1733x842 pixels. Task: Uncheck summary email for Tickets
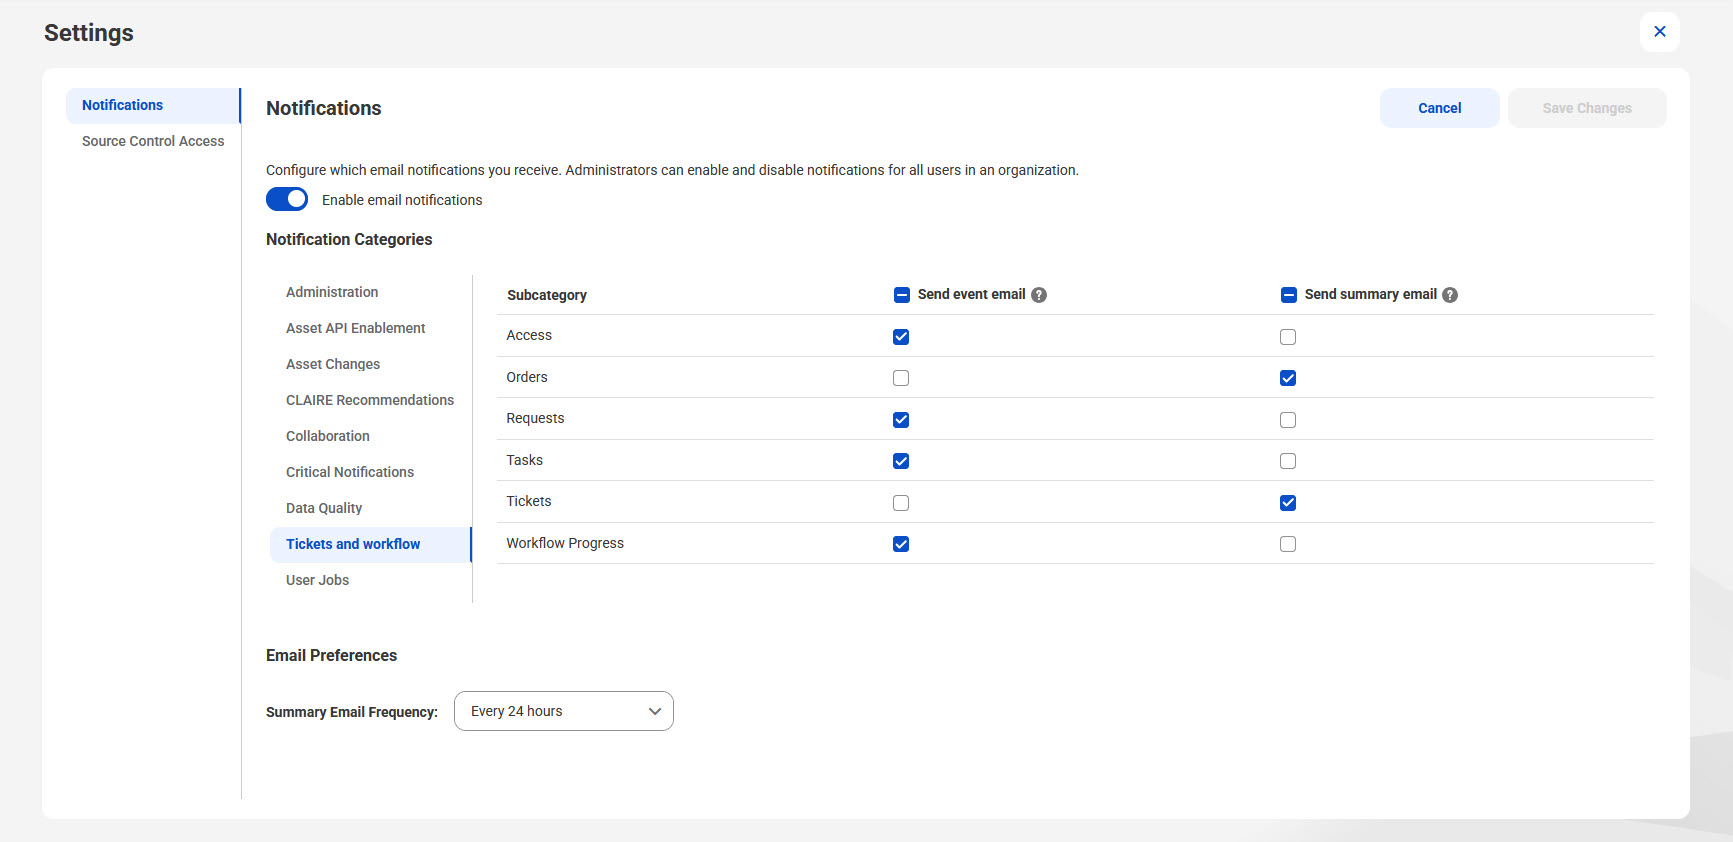(x=1288, y=503)
